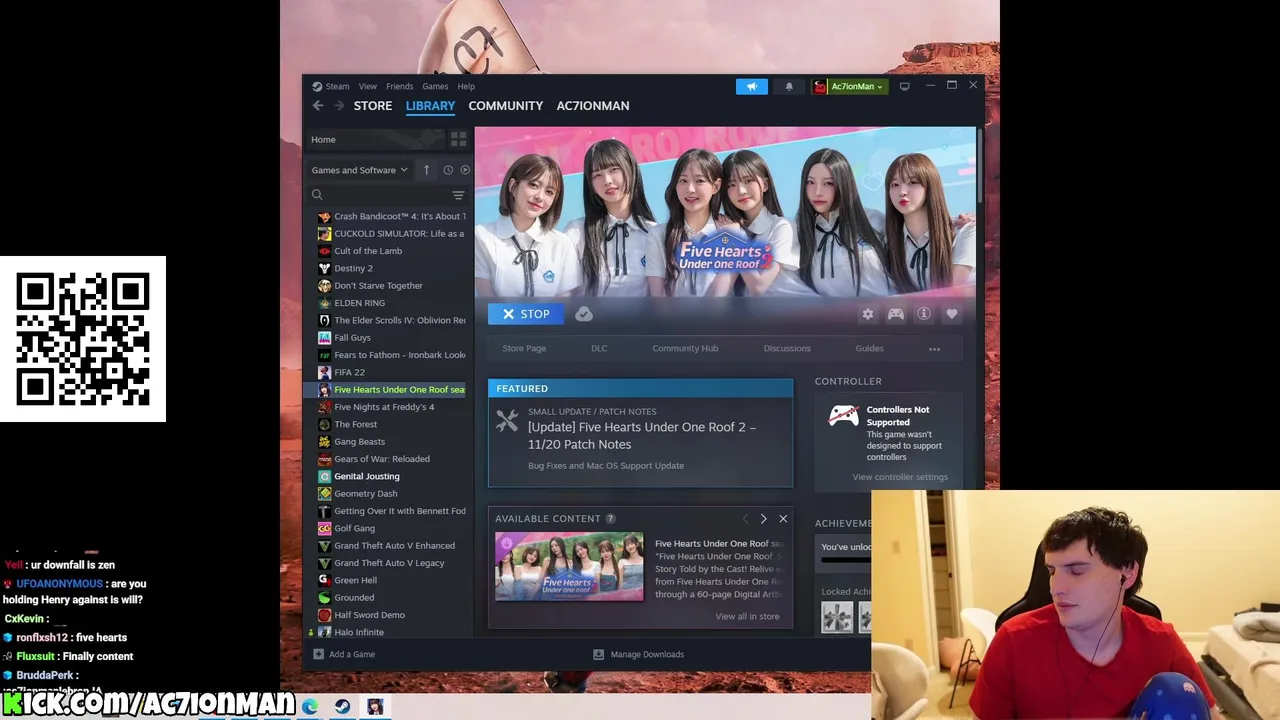Image resolution: width=1280 pixels, height=720 pixels.
Task: Open the Steam menu
Action: click(331, 86)
